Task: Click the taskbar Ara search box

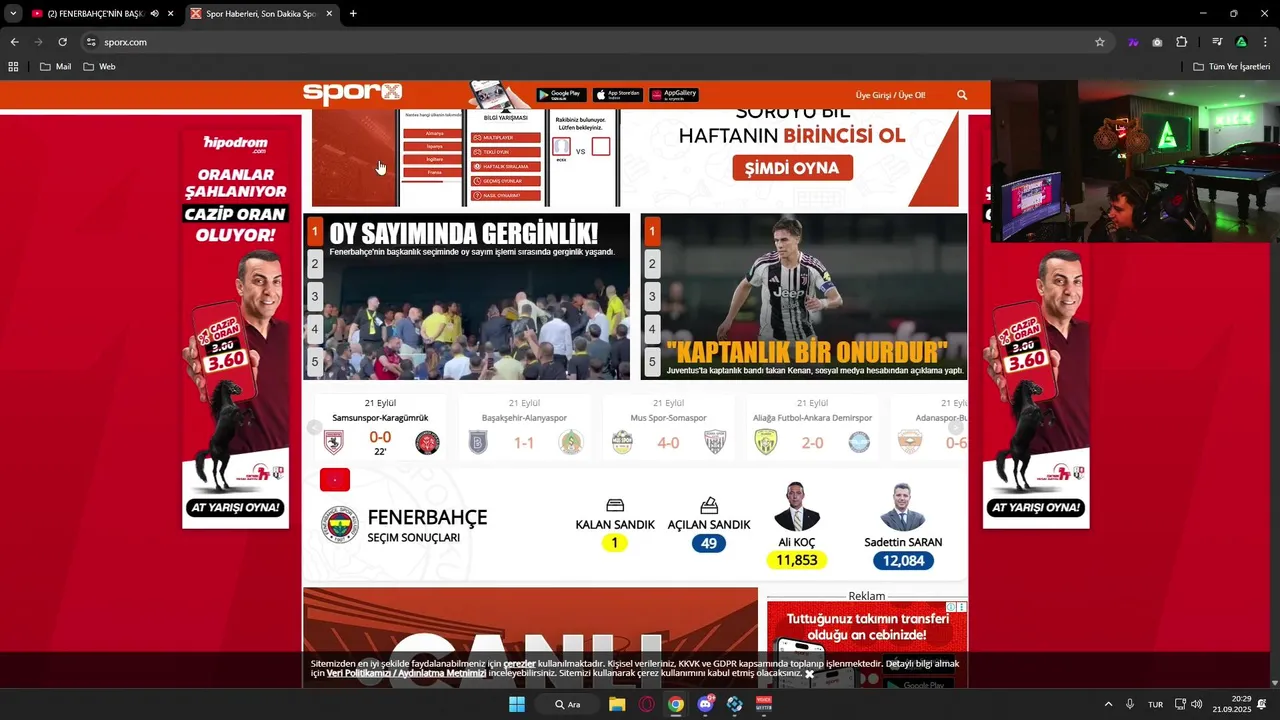Action: (567, 704)
